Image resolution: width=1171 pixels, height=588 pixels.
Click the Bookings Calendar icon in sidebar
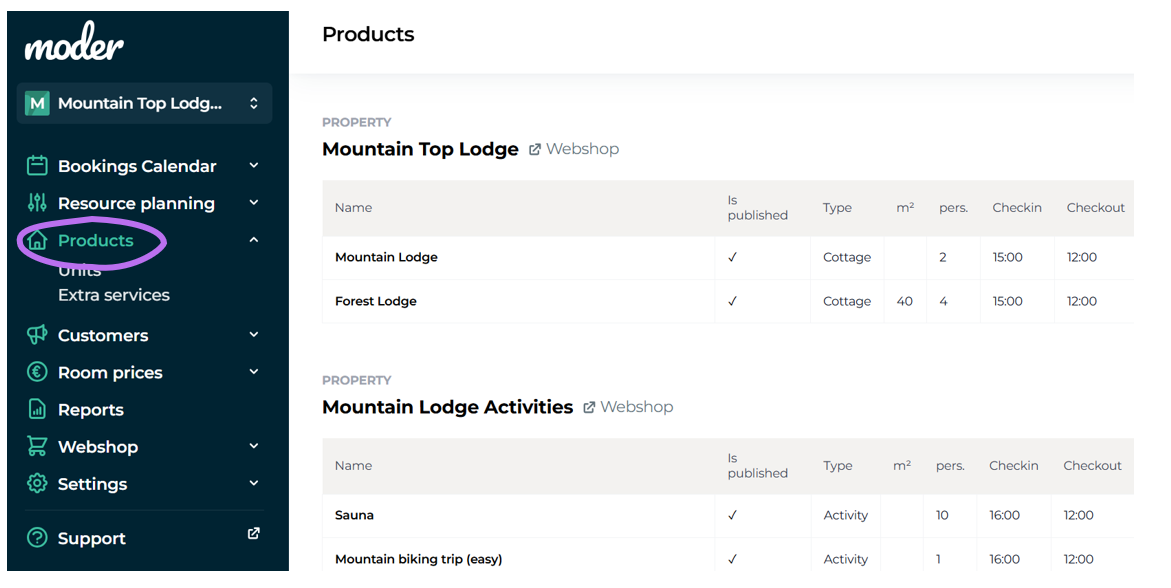[x=37, y=166]
